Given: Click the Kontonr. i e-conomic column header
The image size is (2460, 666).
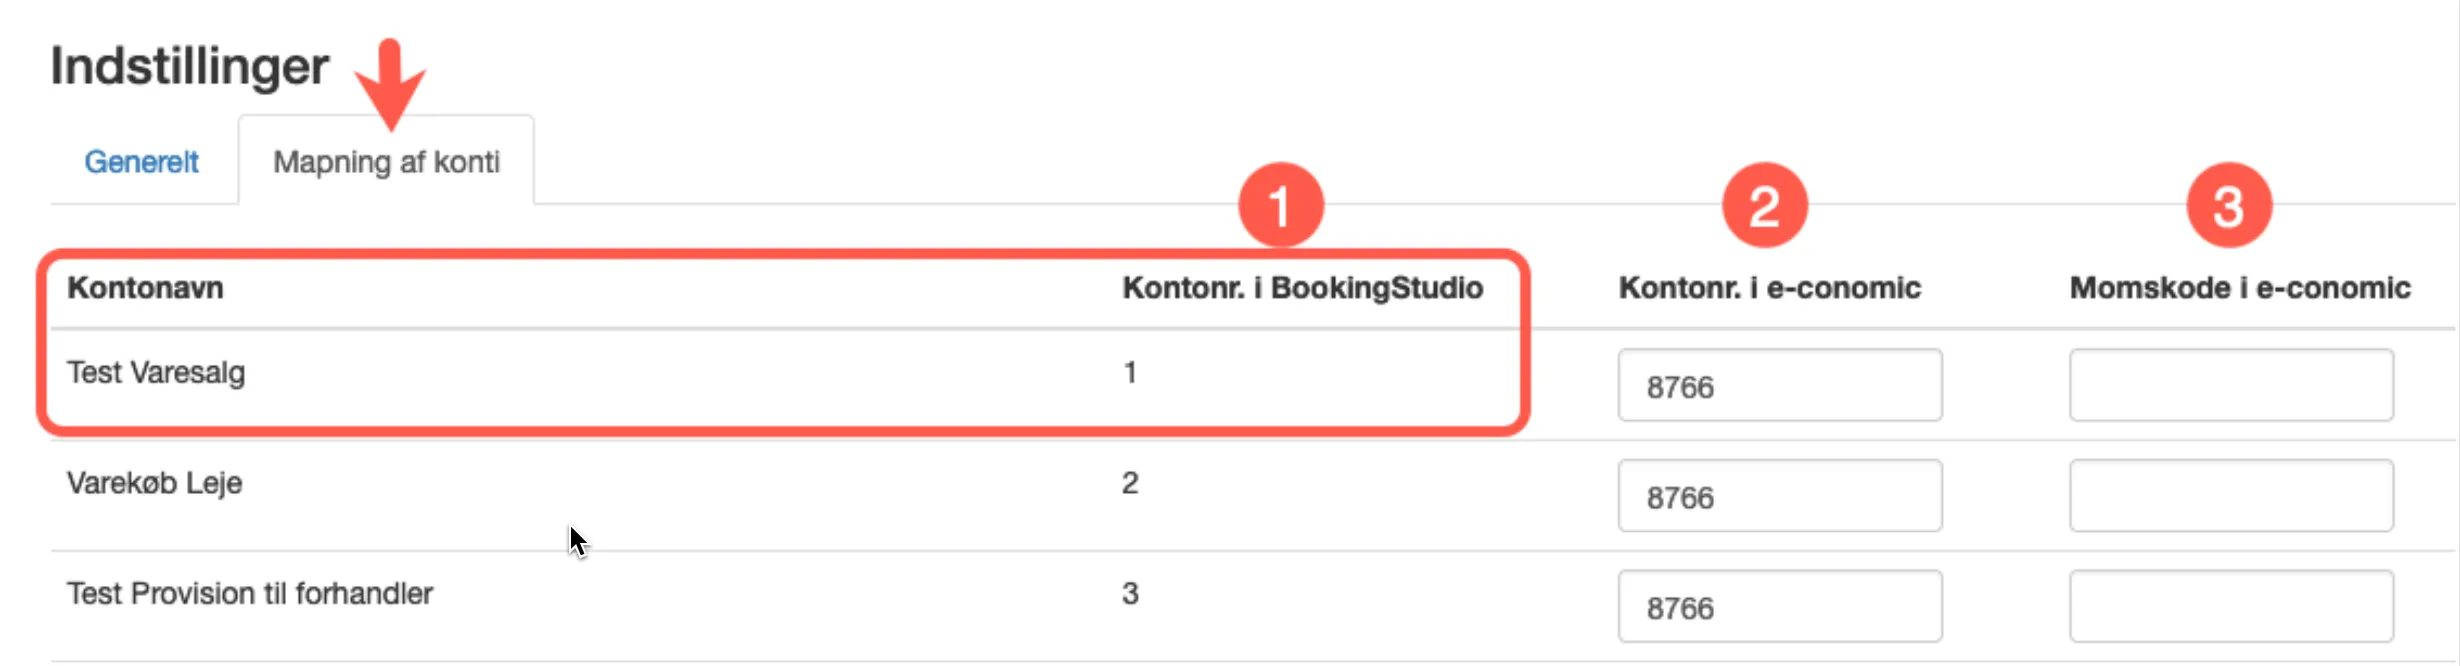Looking at the screenshot, I should pyautogui.click(x=1769, y=288).
